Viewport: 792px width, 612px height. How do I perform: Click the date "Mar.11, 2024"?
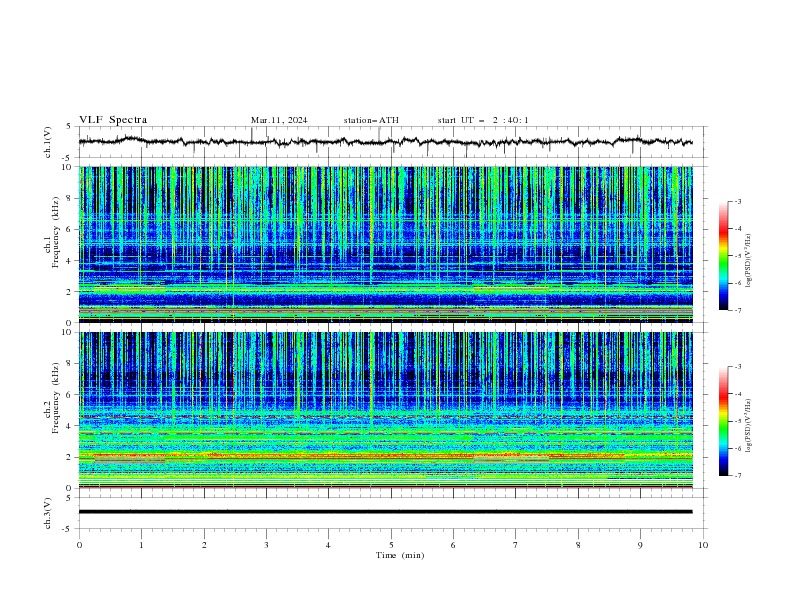pos(279,120)
